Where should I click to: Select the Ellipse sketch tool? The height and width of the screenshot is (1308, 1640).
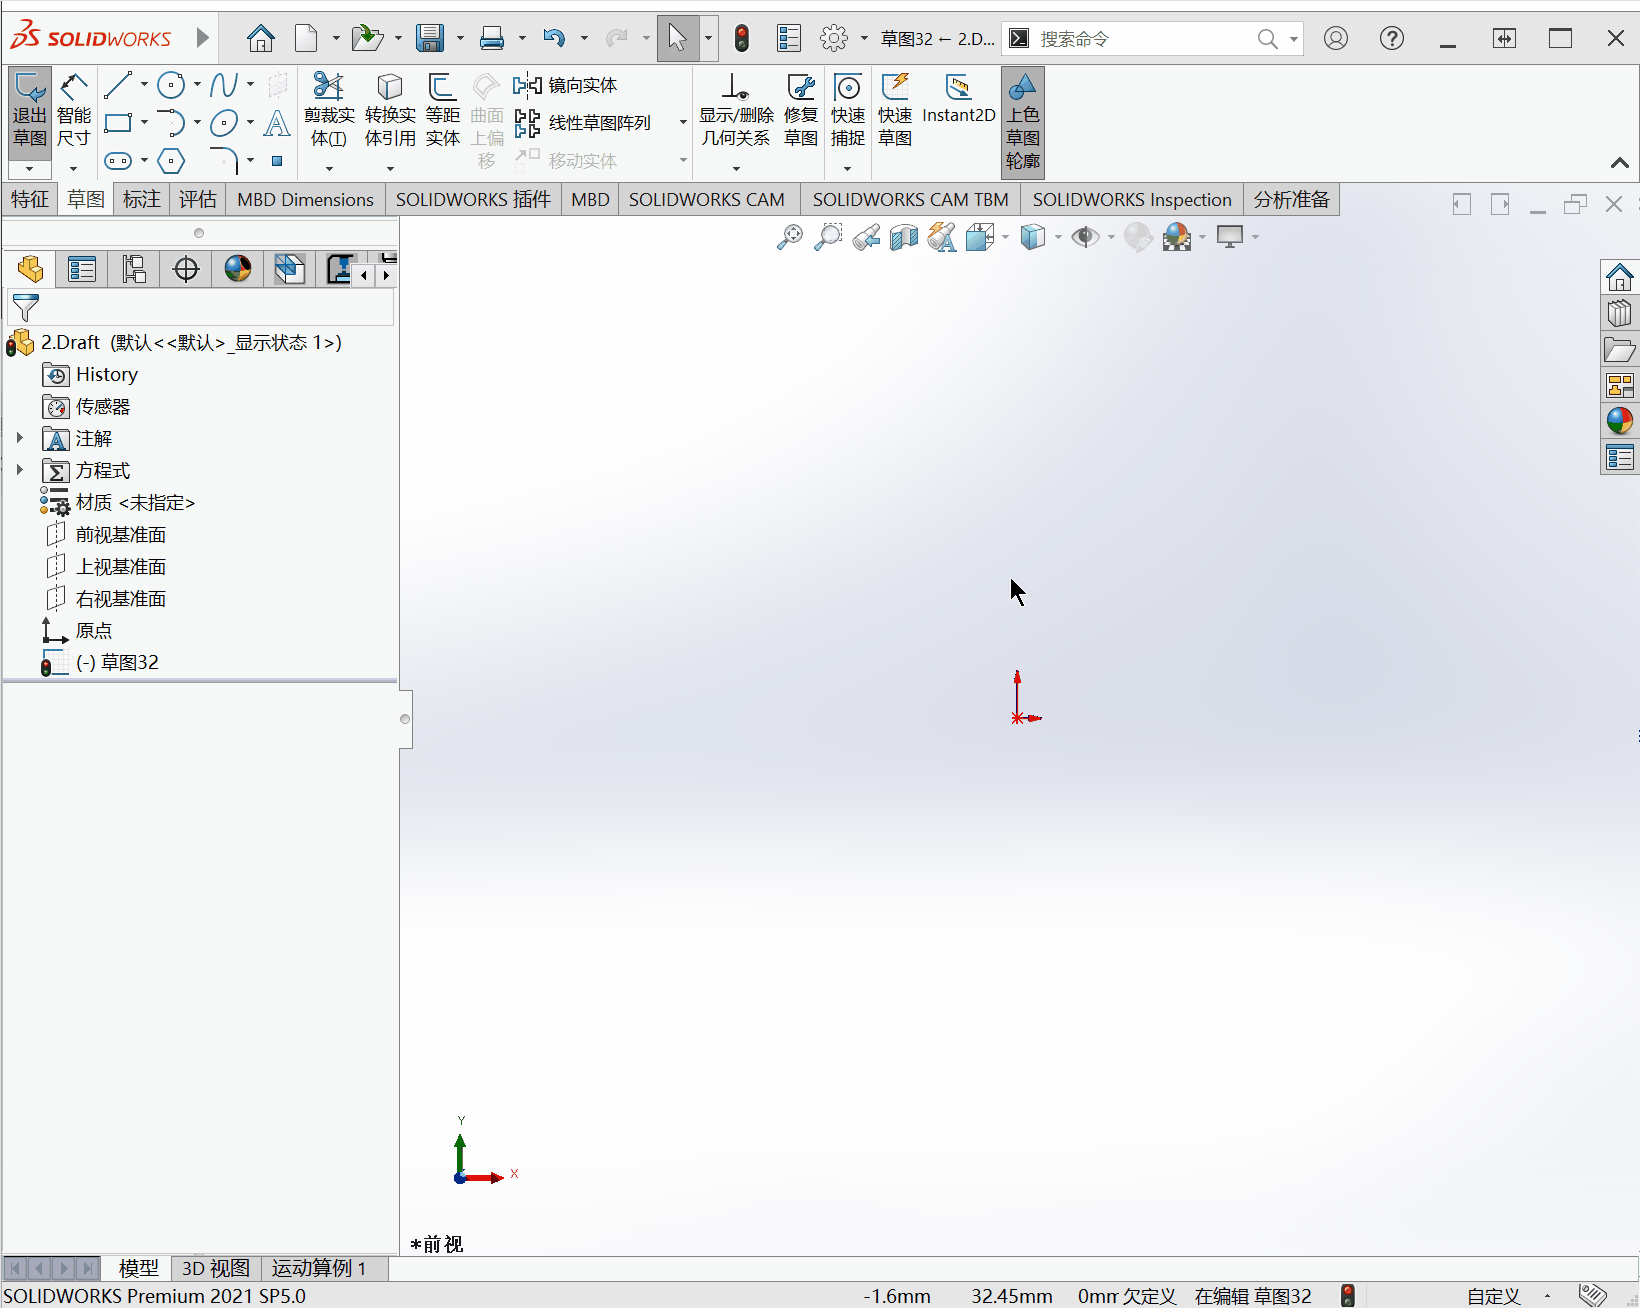click(x=224, y=123)
